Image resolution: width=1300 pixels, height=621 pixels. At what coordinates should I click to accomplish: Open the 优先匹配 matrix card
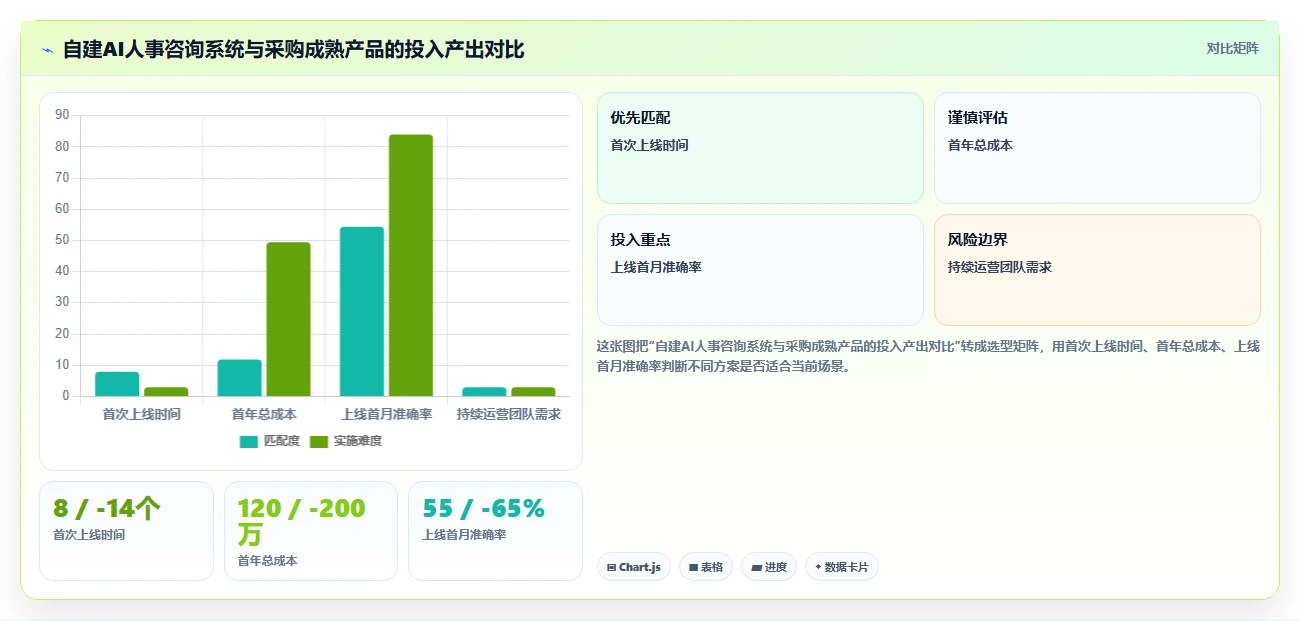click(x=760, y=148)
